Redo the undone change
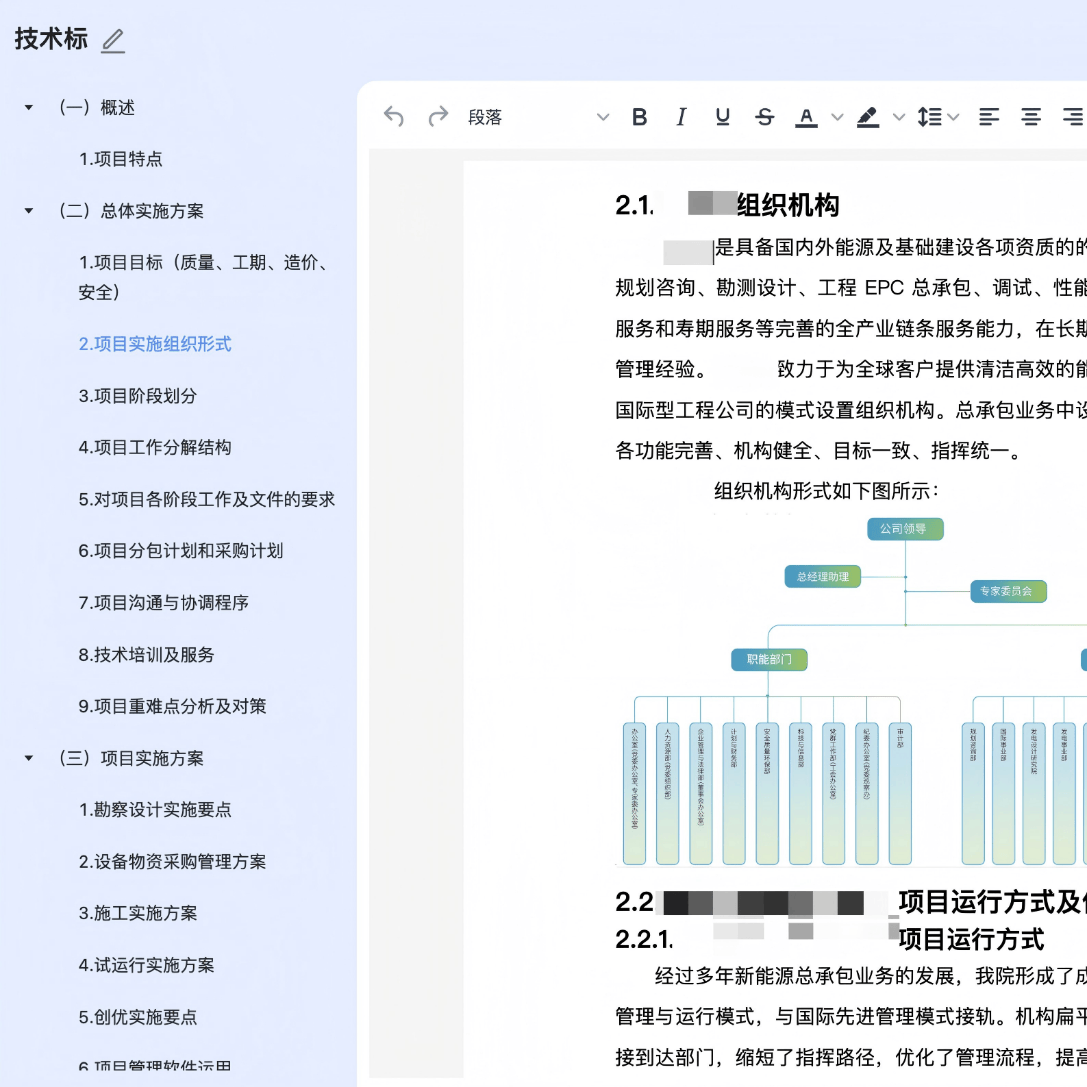1087x1087 pixels. tap(437, 117)
